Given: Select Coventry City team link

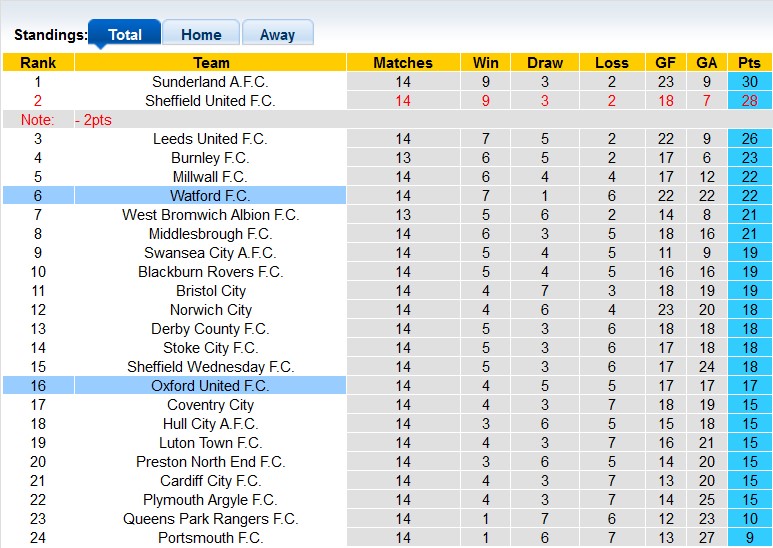Looking at the screenshot, I should tap(210, 405).
